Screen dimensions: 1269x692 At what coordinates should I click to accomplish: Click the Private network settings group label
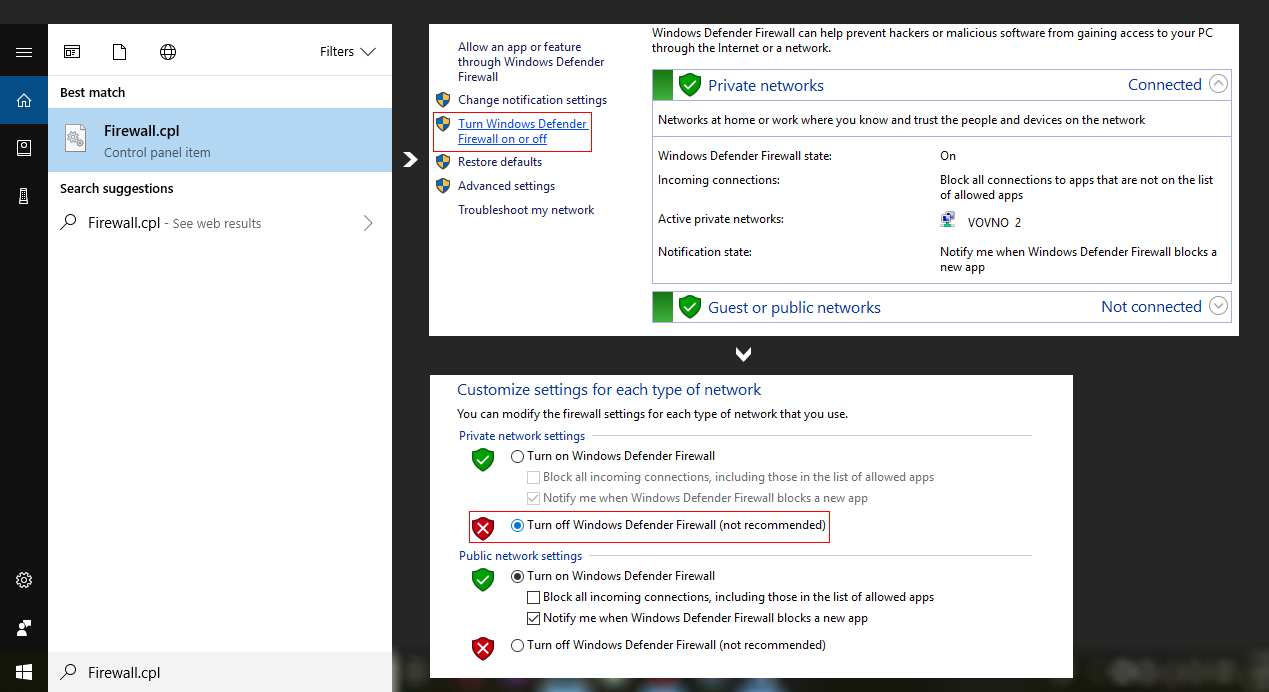point(522,436)
